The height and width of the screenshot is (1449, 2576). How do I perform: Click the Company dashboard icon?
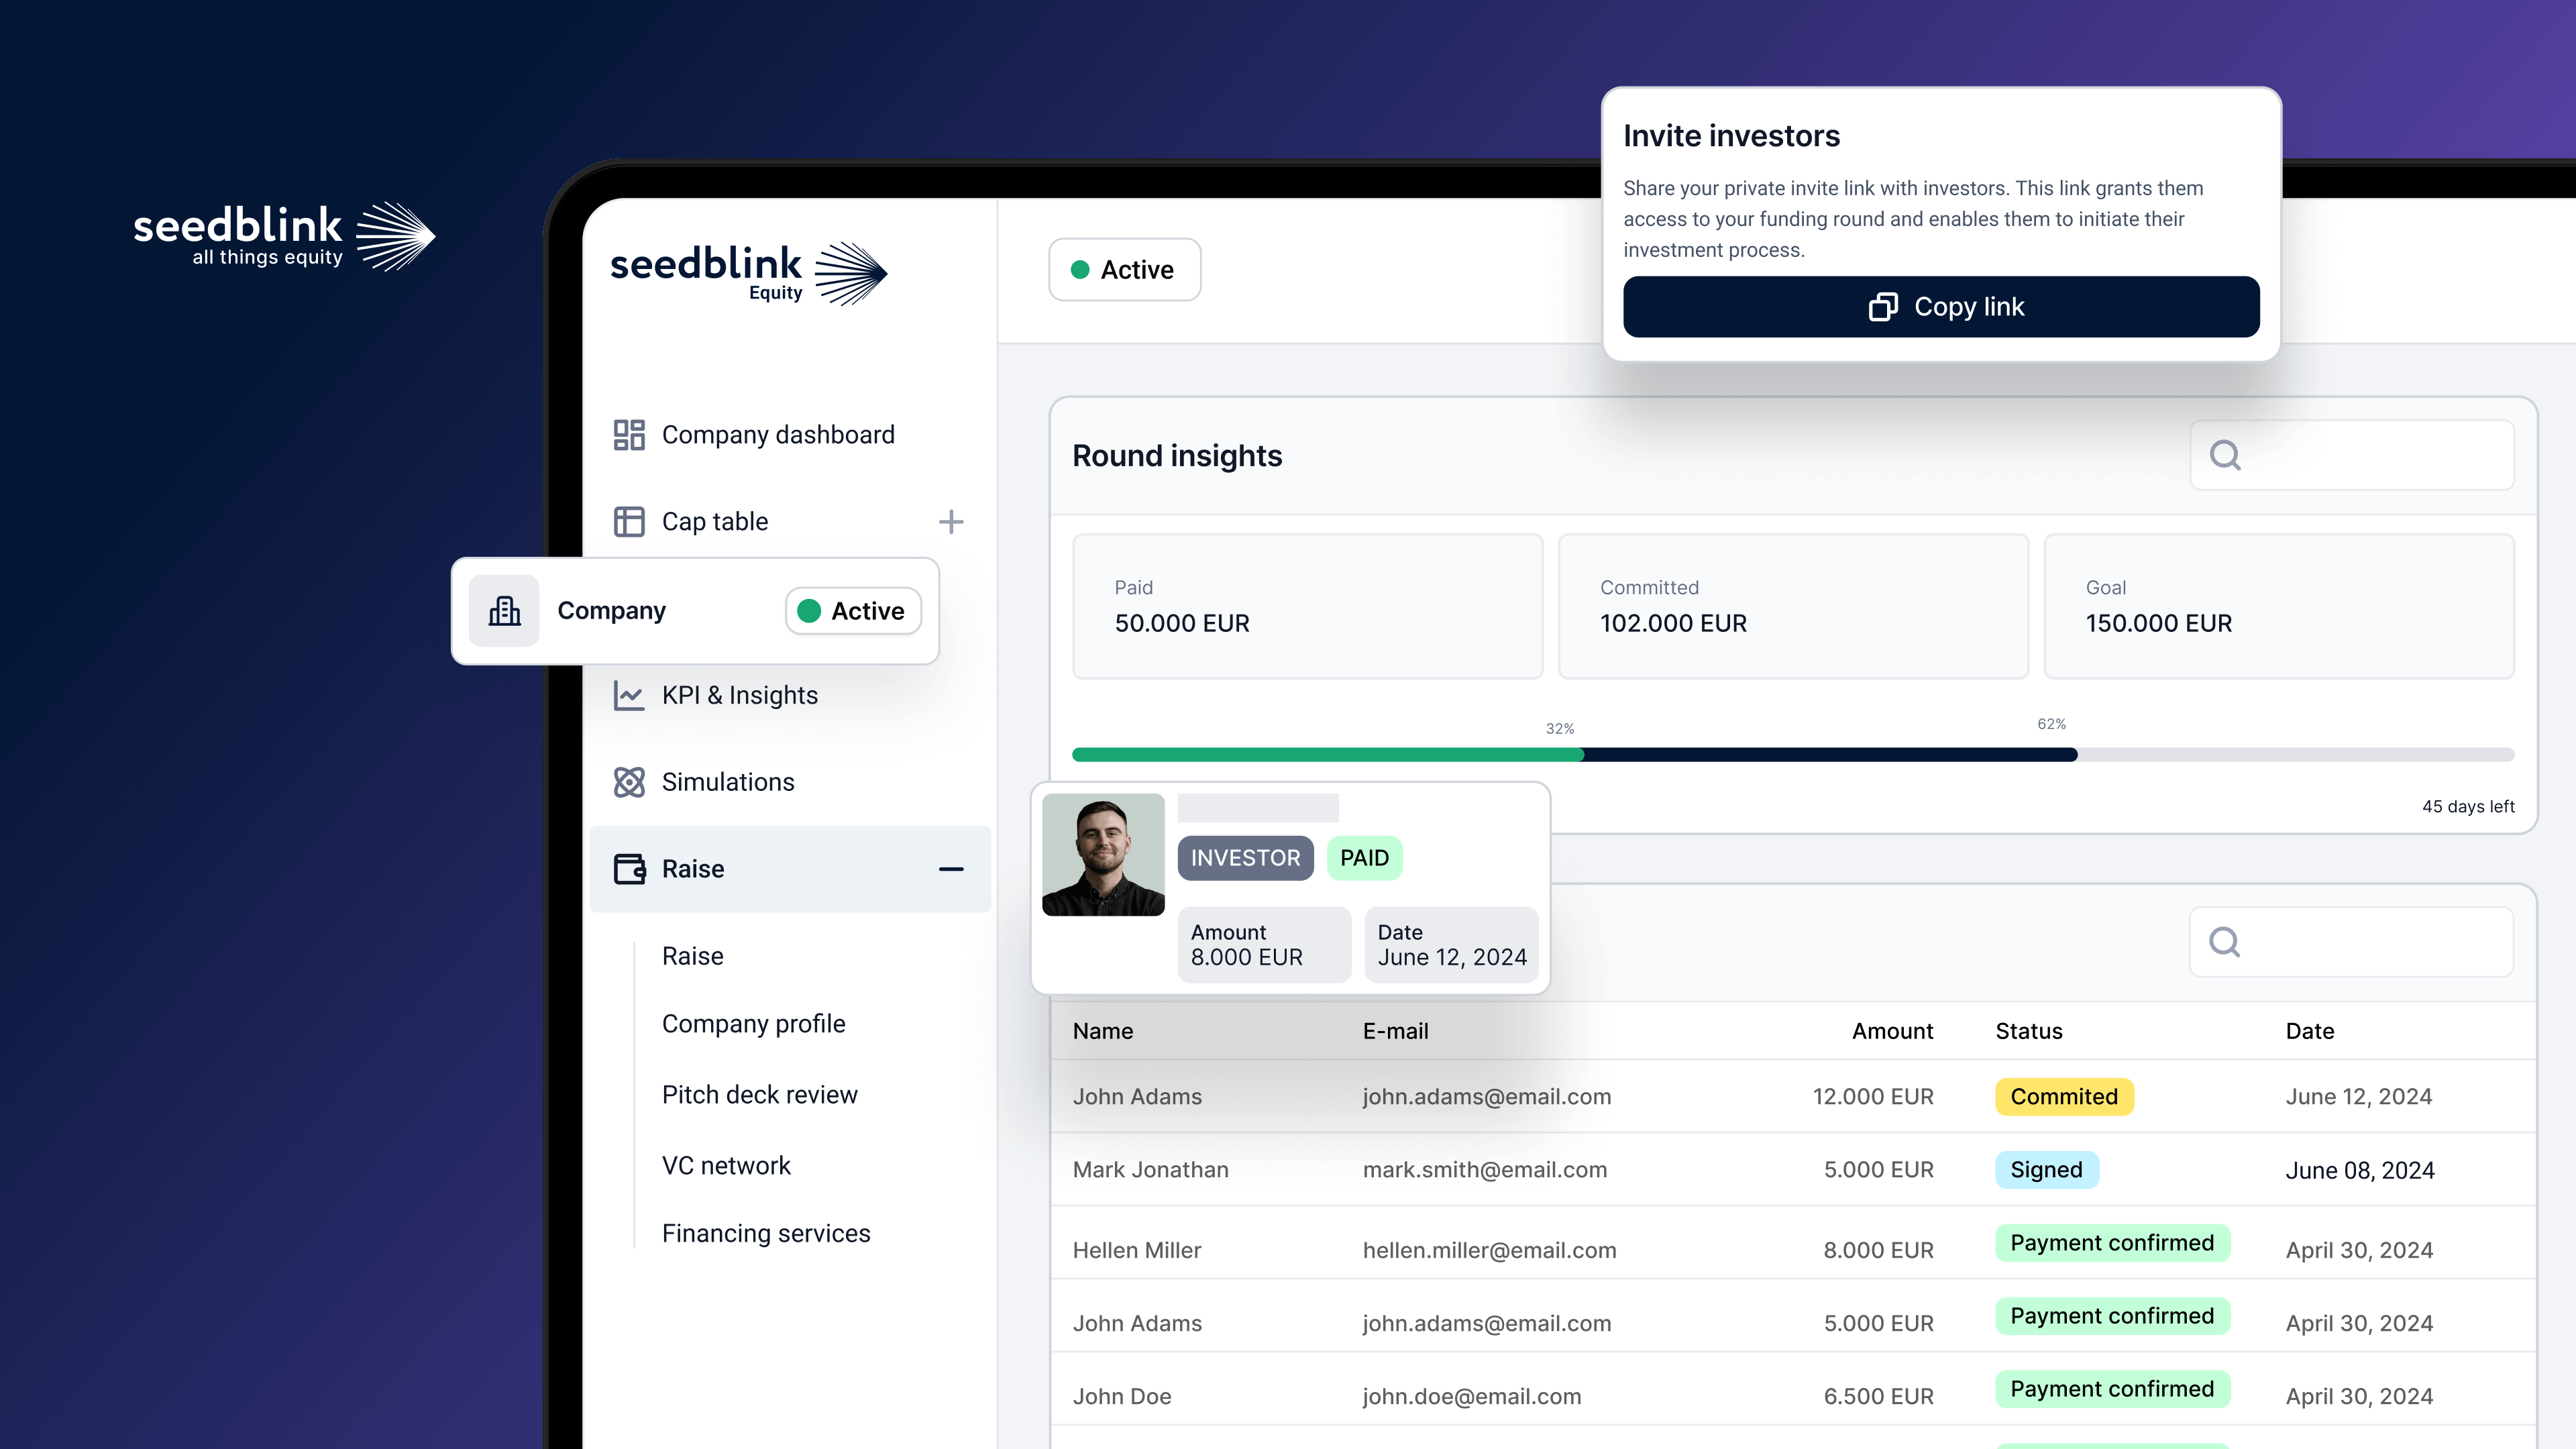630,433
